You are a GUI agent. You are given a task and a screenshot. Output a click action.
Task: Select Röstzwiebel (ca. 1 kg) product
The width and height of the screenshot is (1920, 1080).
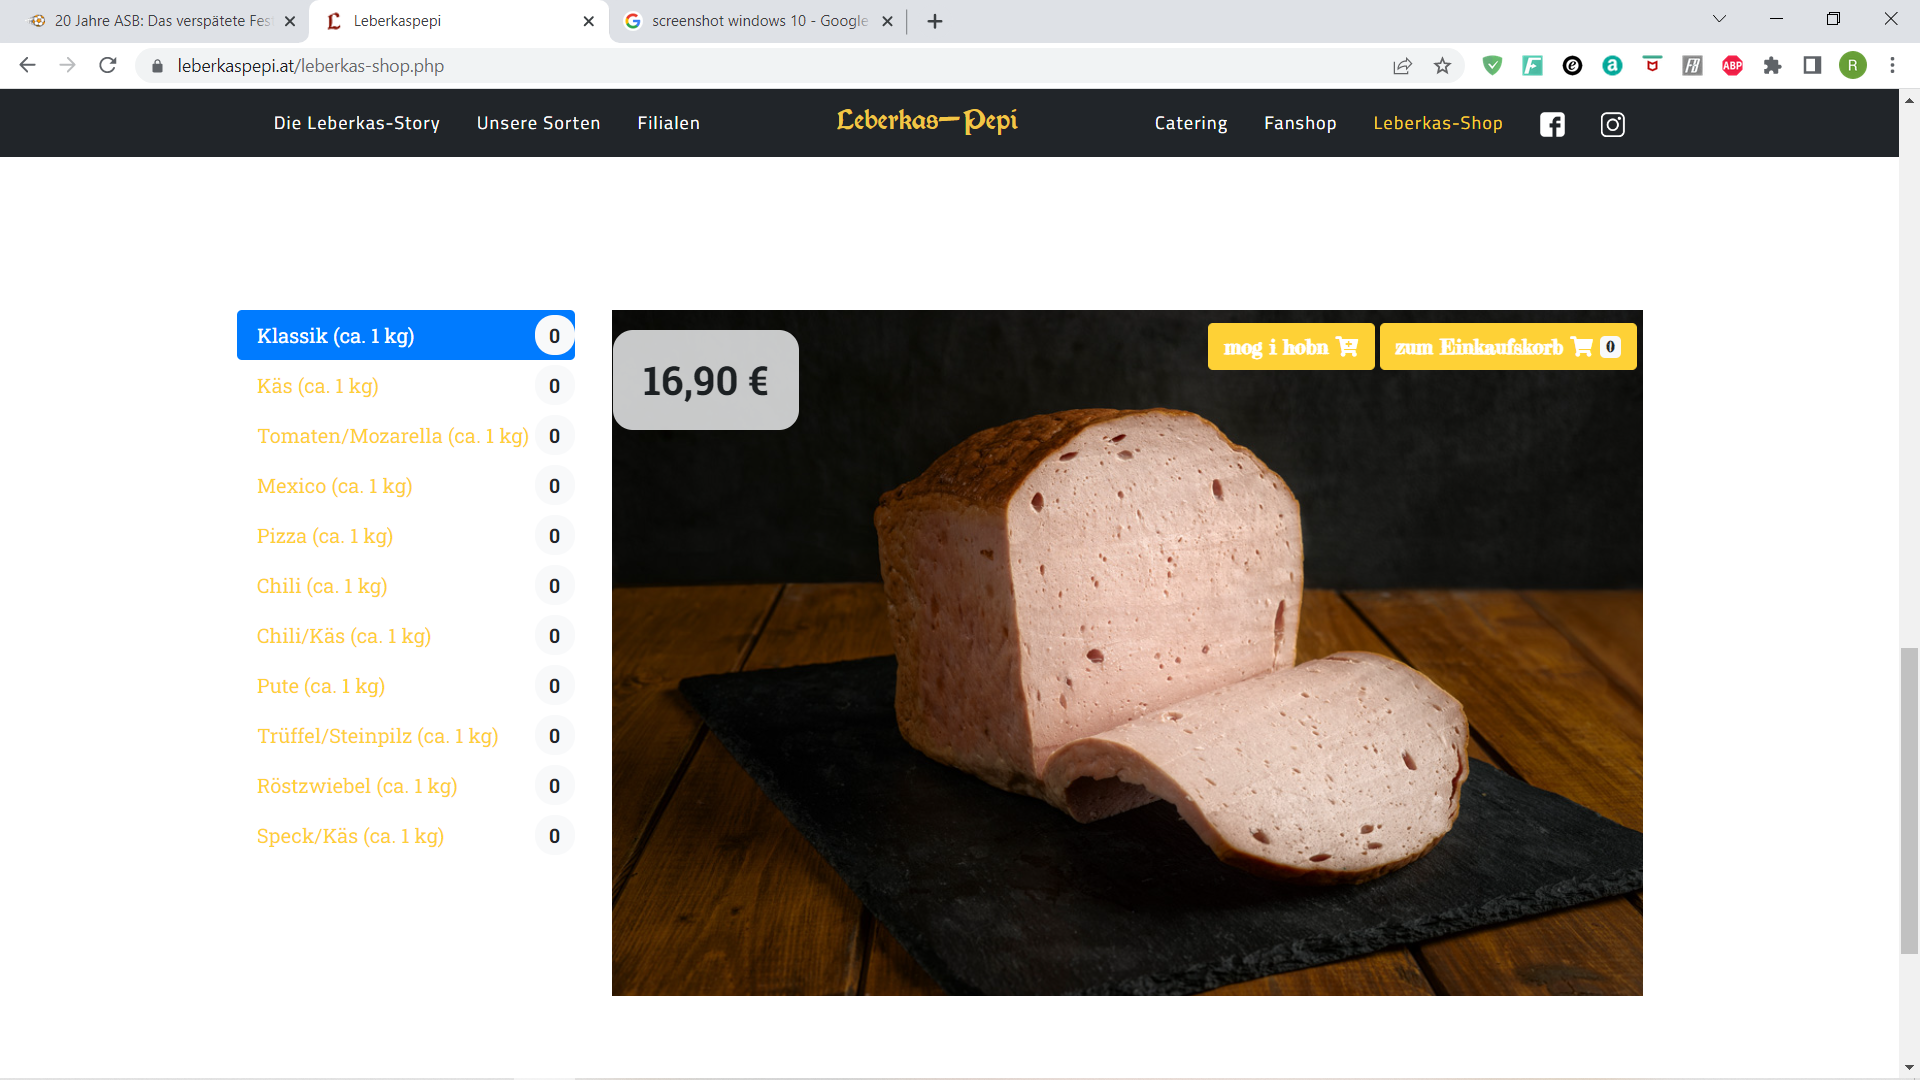pyautogui.click(x=406, y=786)
